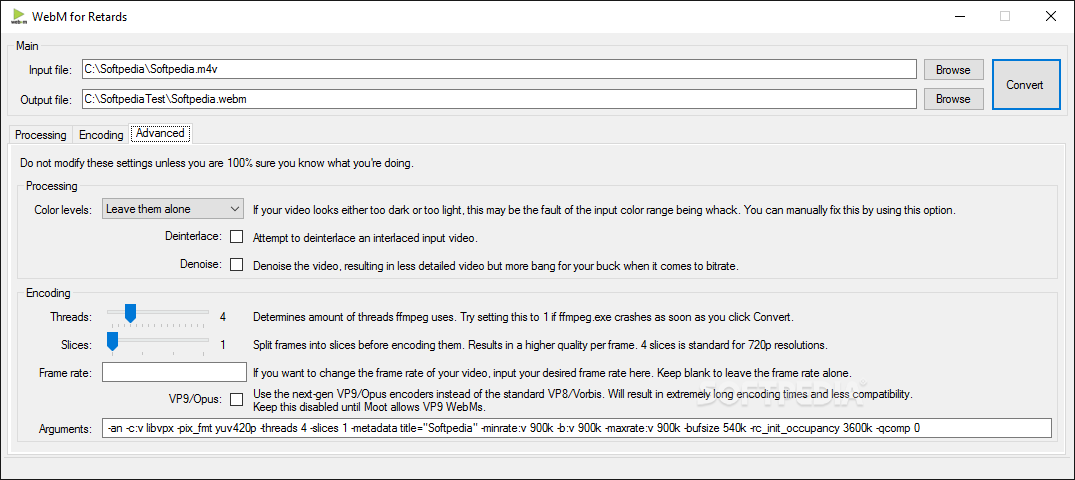Switch to the Processing tab

click(x=40, y=135)
